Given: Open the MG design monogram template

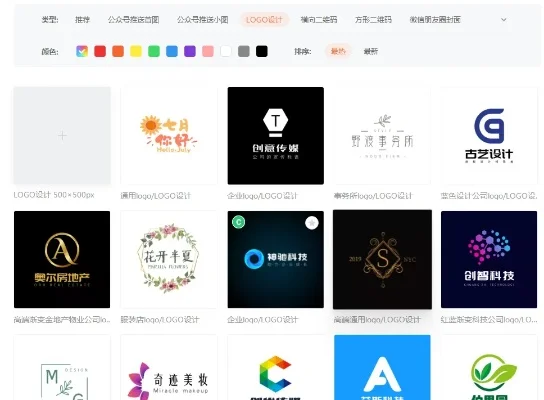Looking at the screenshot, I should tap(62, 367).
